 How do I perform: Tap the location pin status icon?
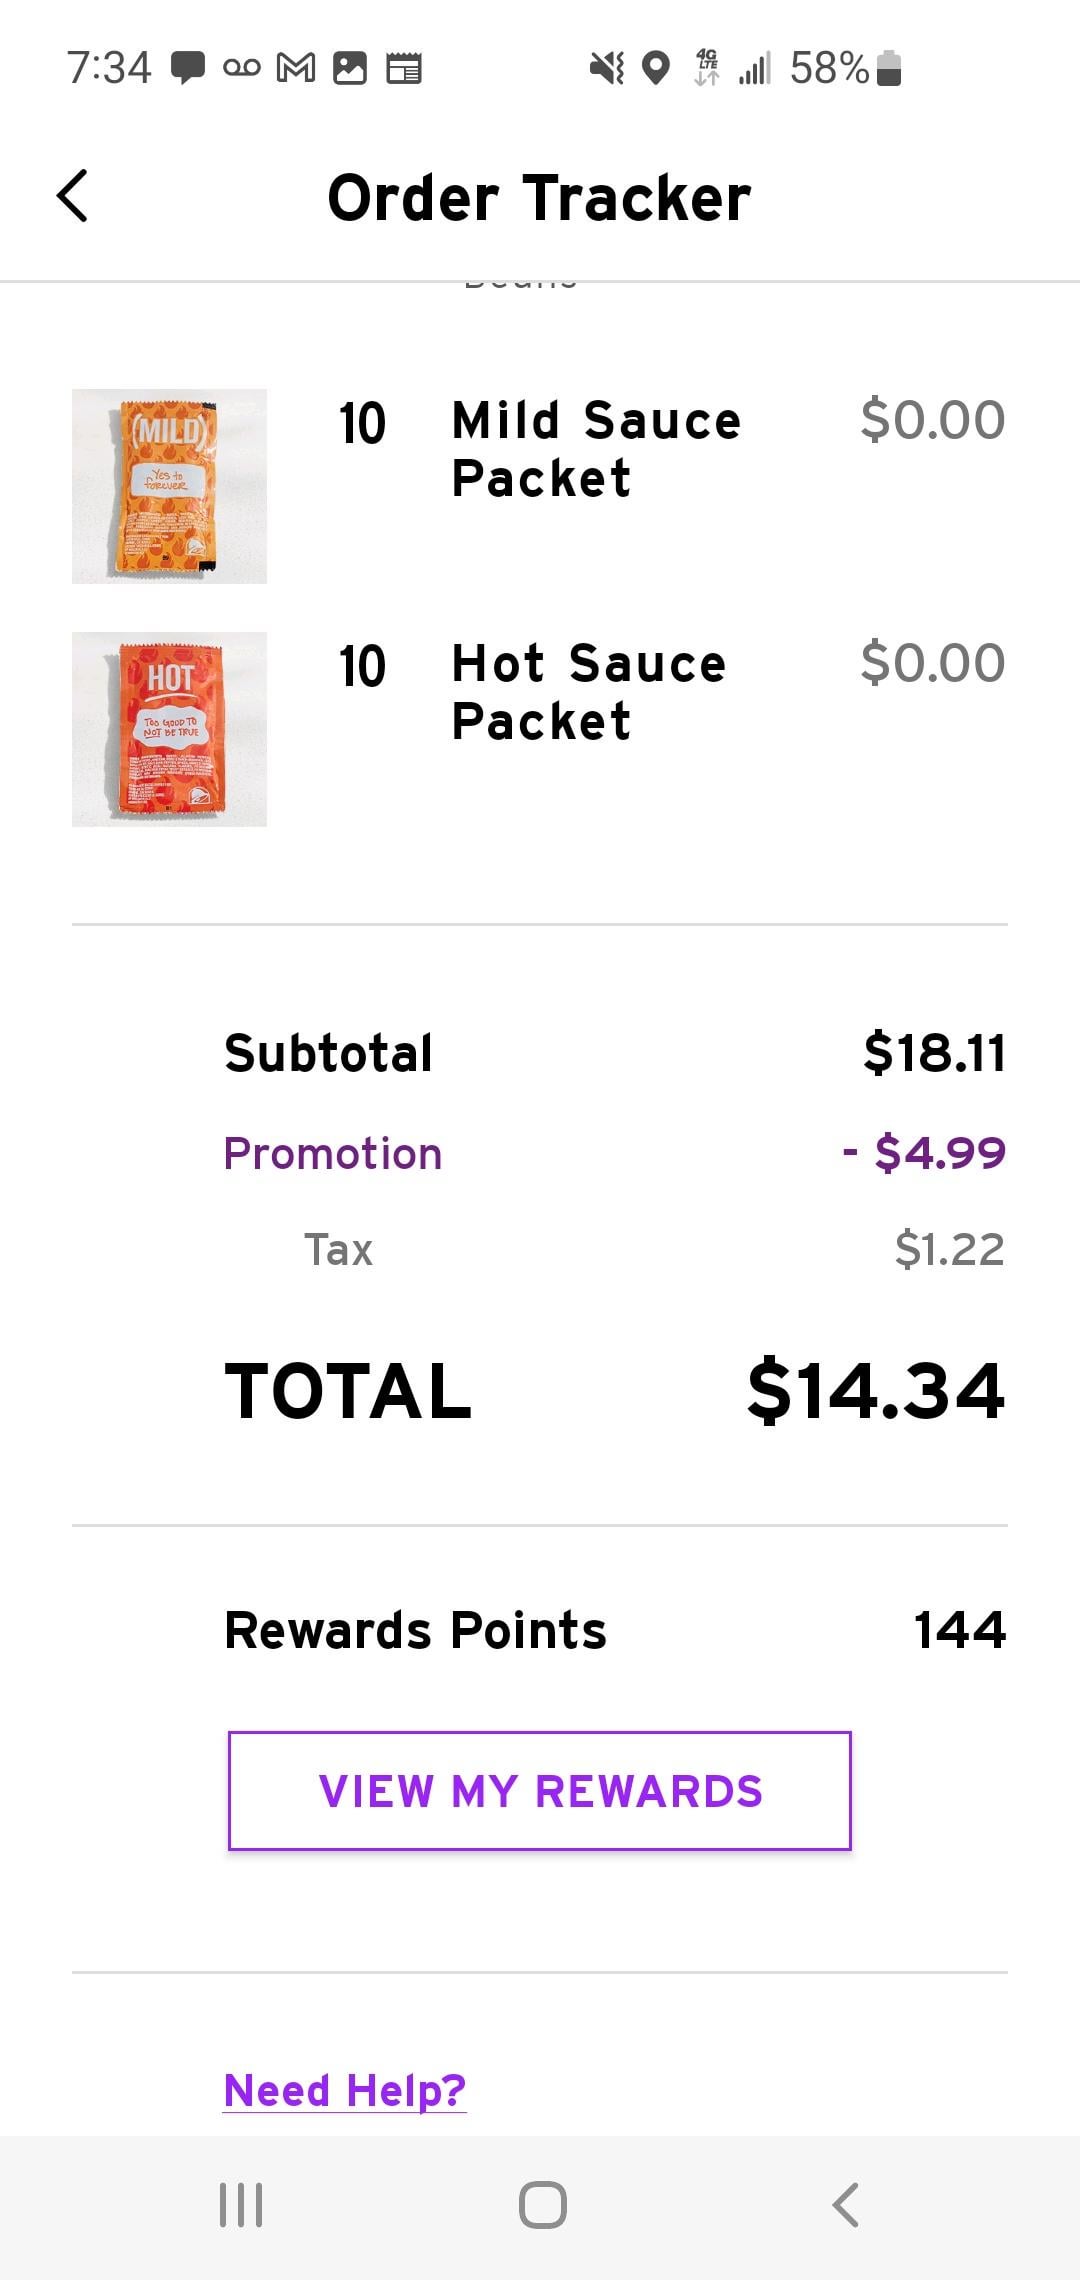click(x=656, y=68)
